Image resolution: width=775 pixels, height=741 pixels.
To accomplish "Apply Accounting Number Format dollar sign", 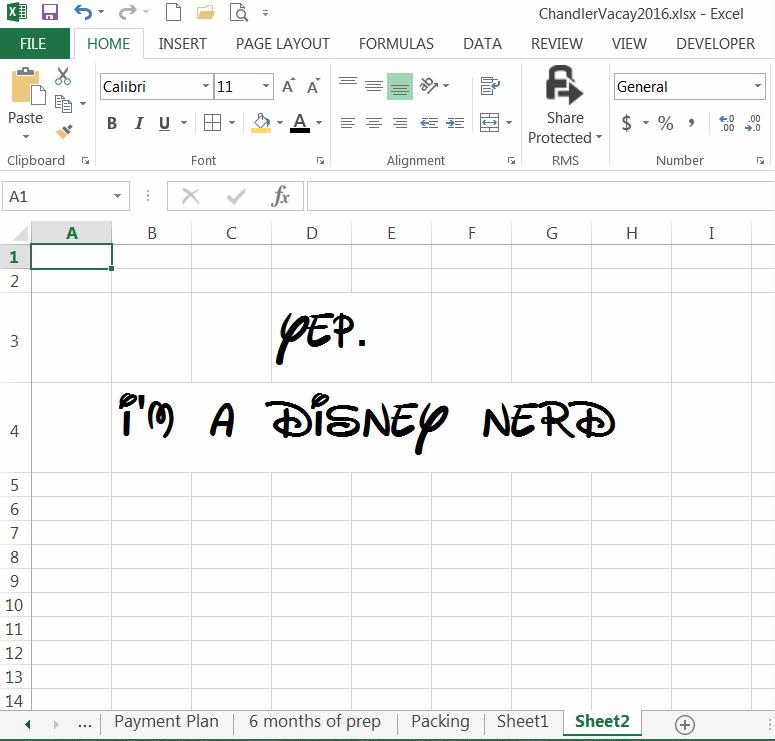I will pyautogui.click(x=626, y=123).
